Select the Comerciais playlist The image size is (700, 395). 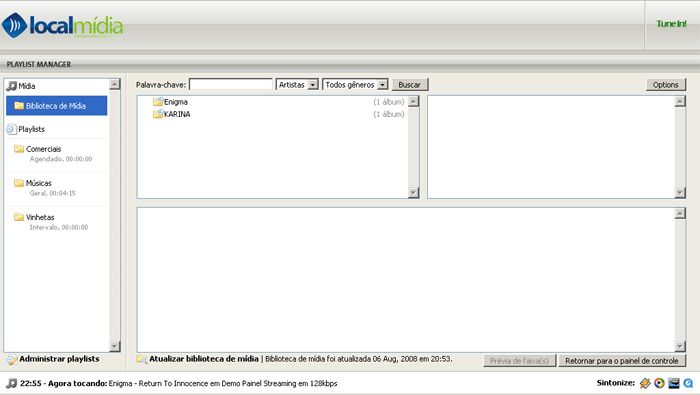point(57,154)
